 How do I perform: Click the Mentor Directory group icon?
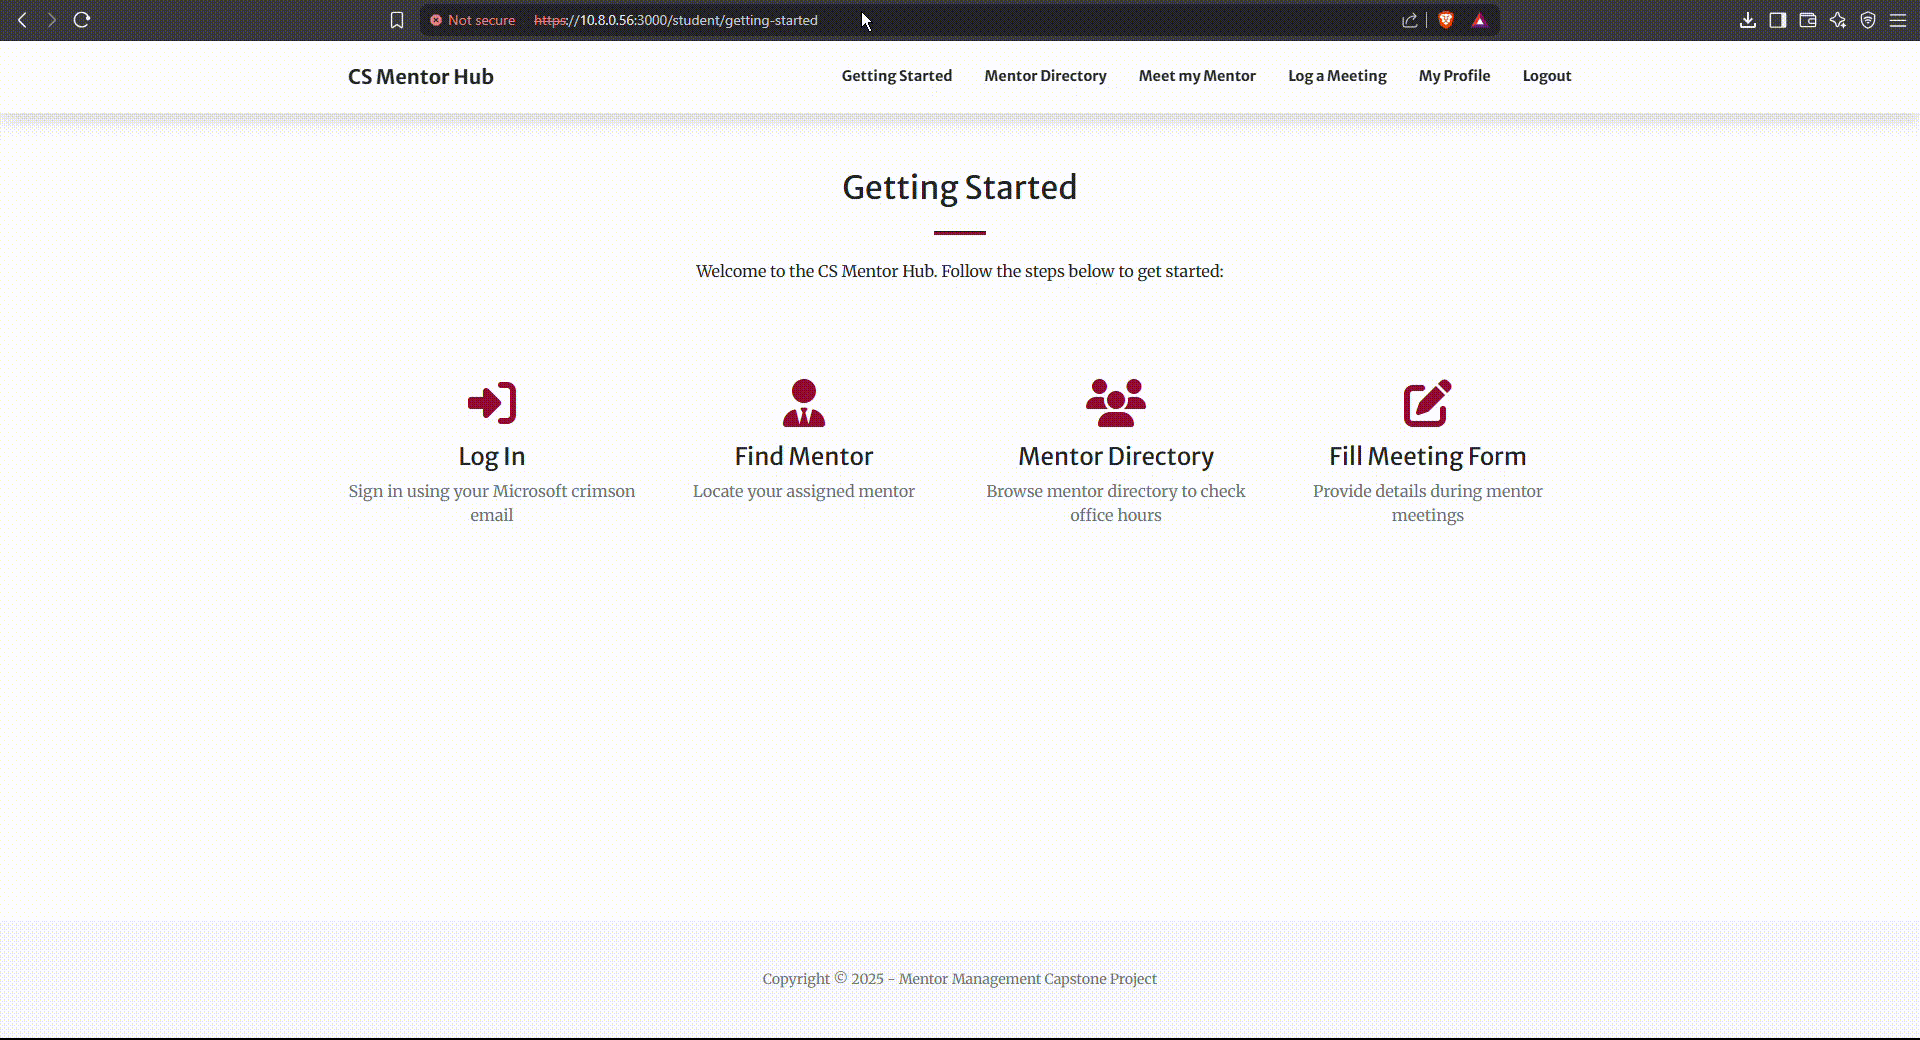[1115, 403]
